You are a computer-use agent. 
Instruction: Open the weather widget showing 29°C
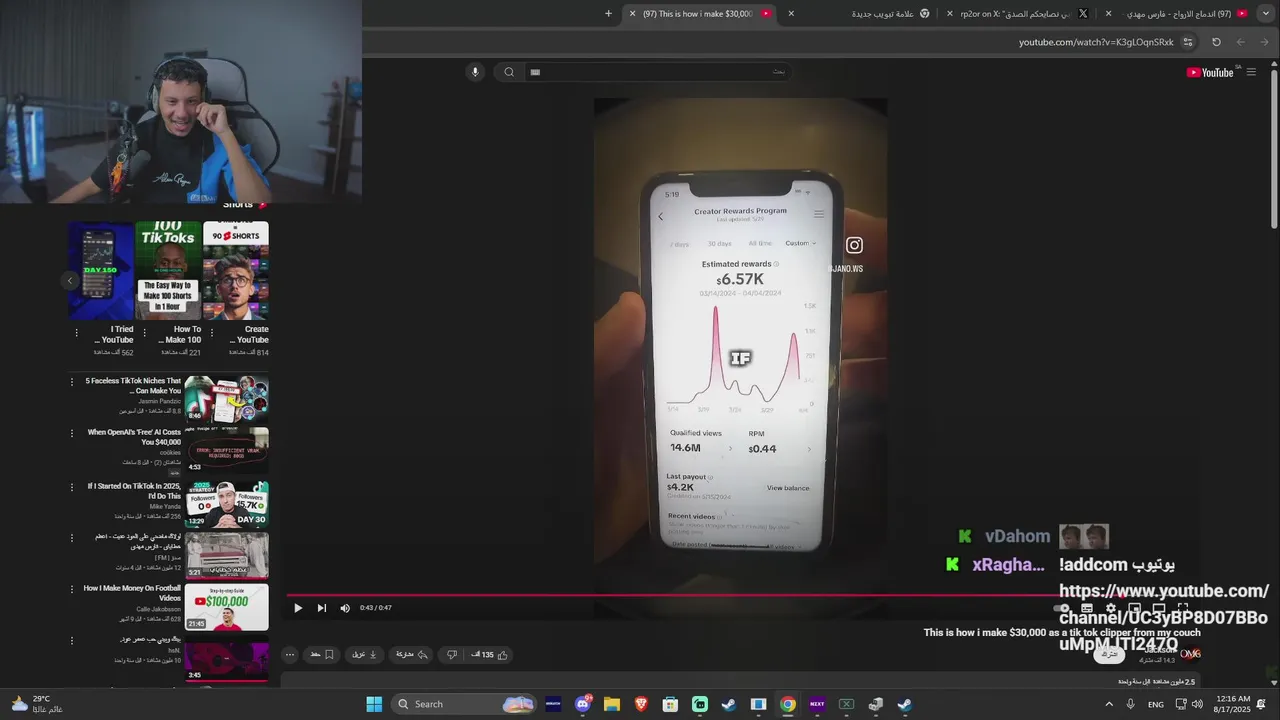pos(36,704)
